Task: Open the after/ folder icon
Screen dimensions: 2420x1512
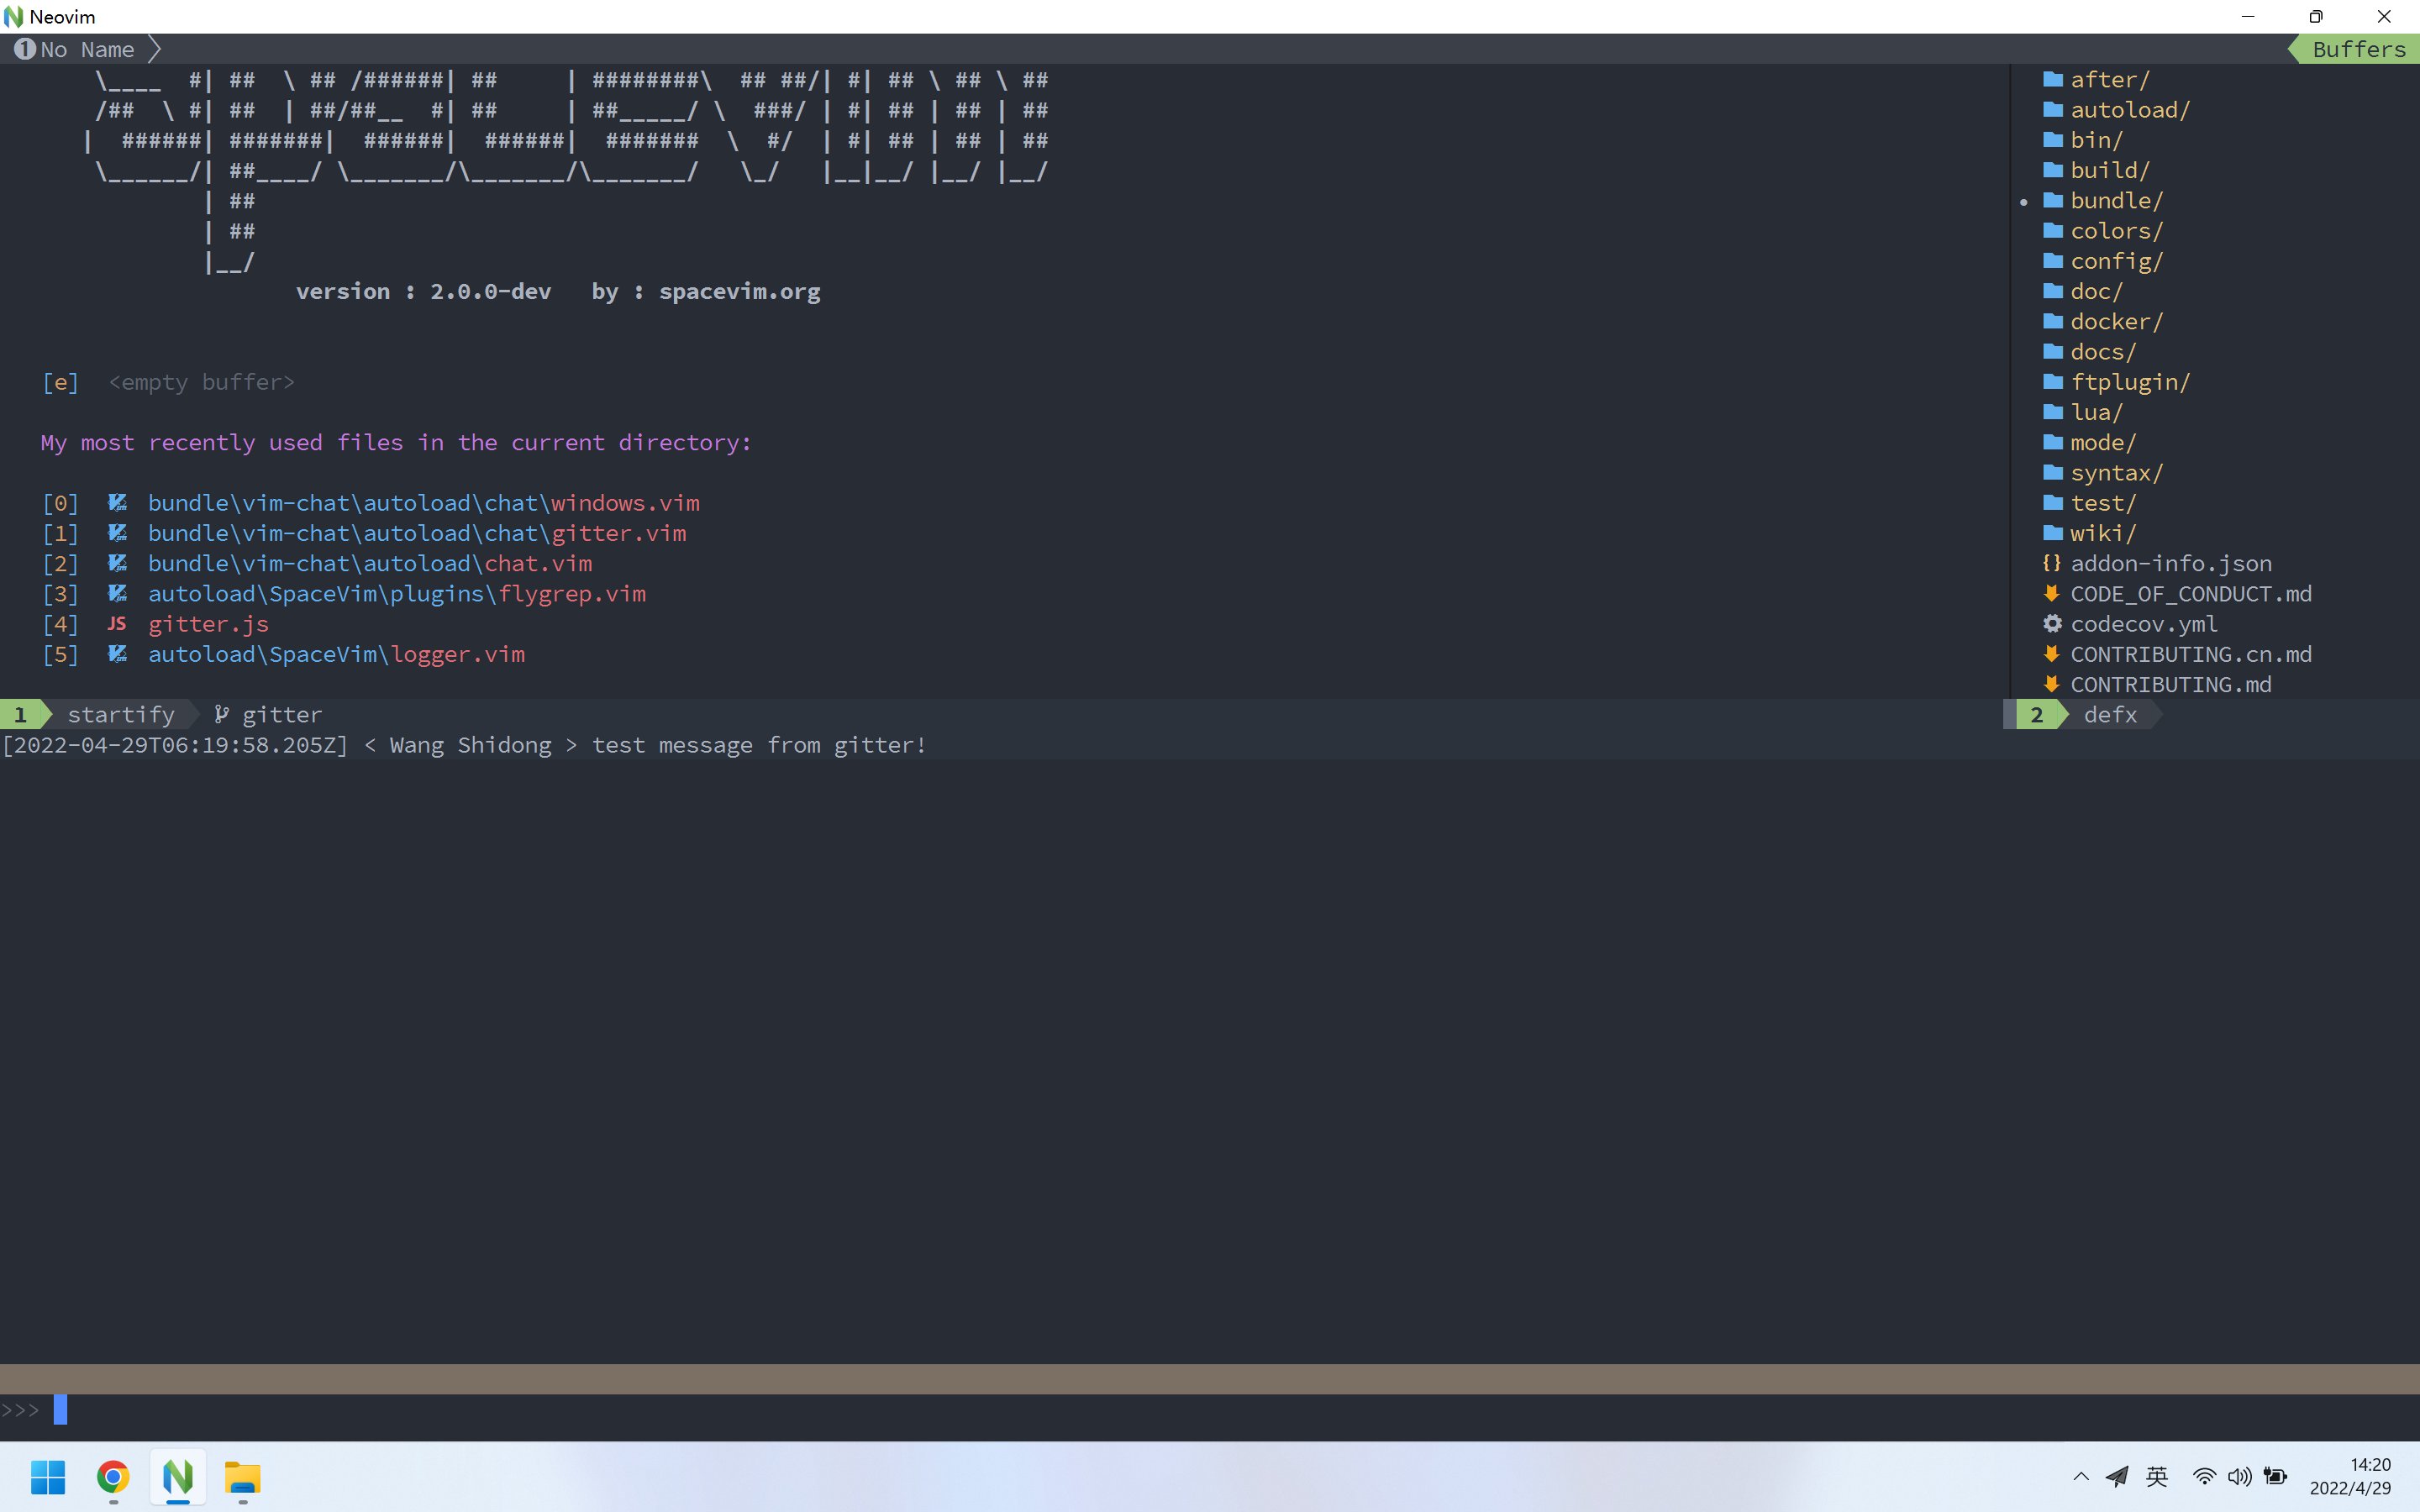Action: click(2053, 79)
